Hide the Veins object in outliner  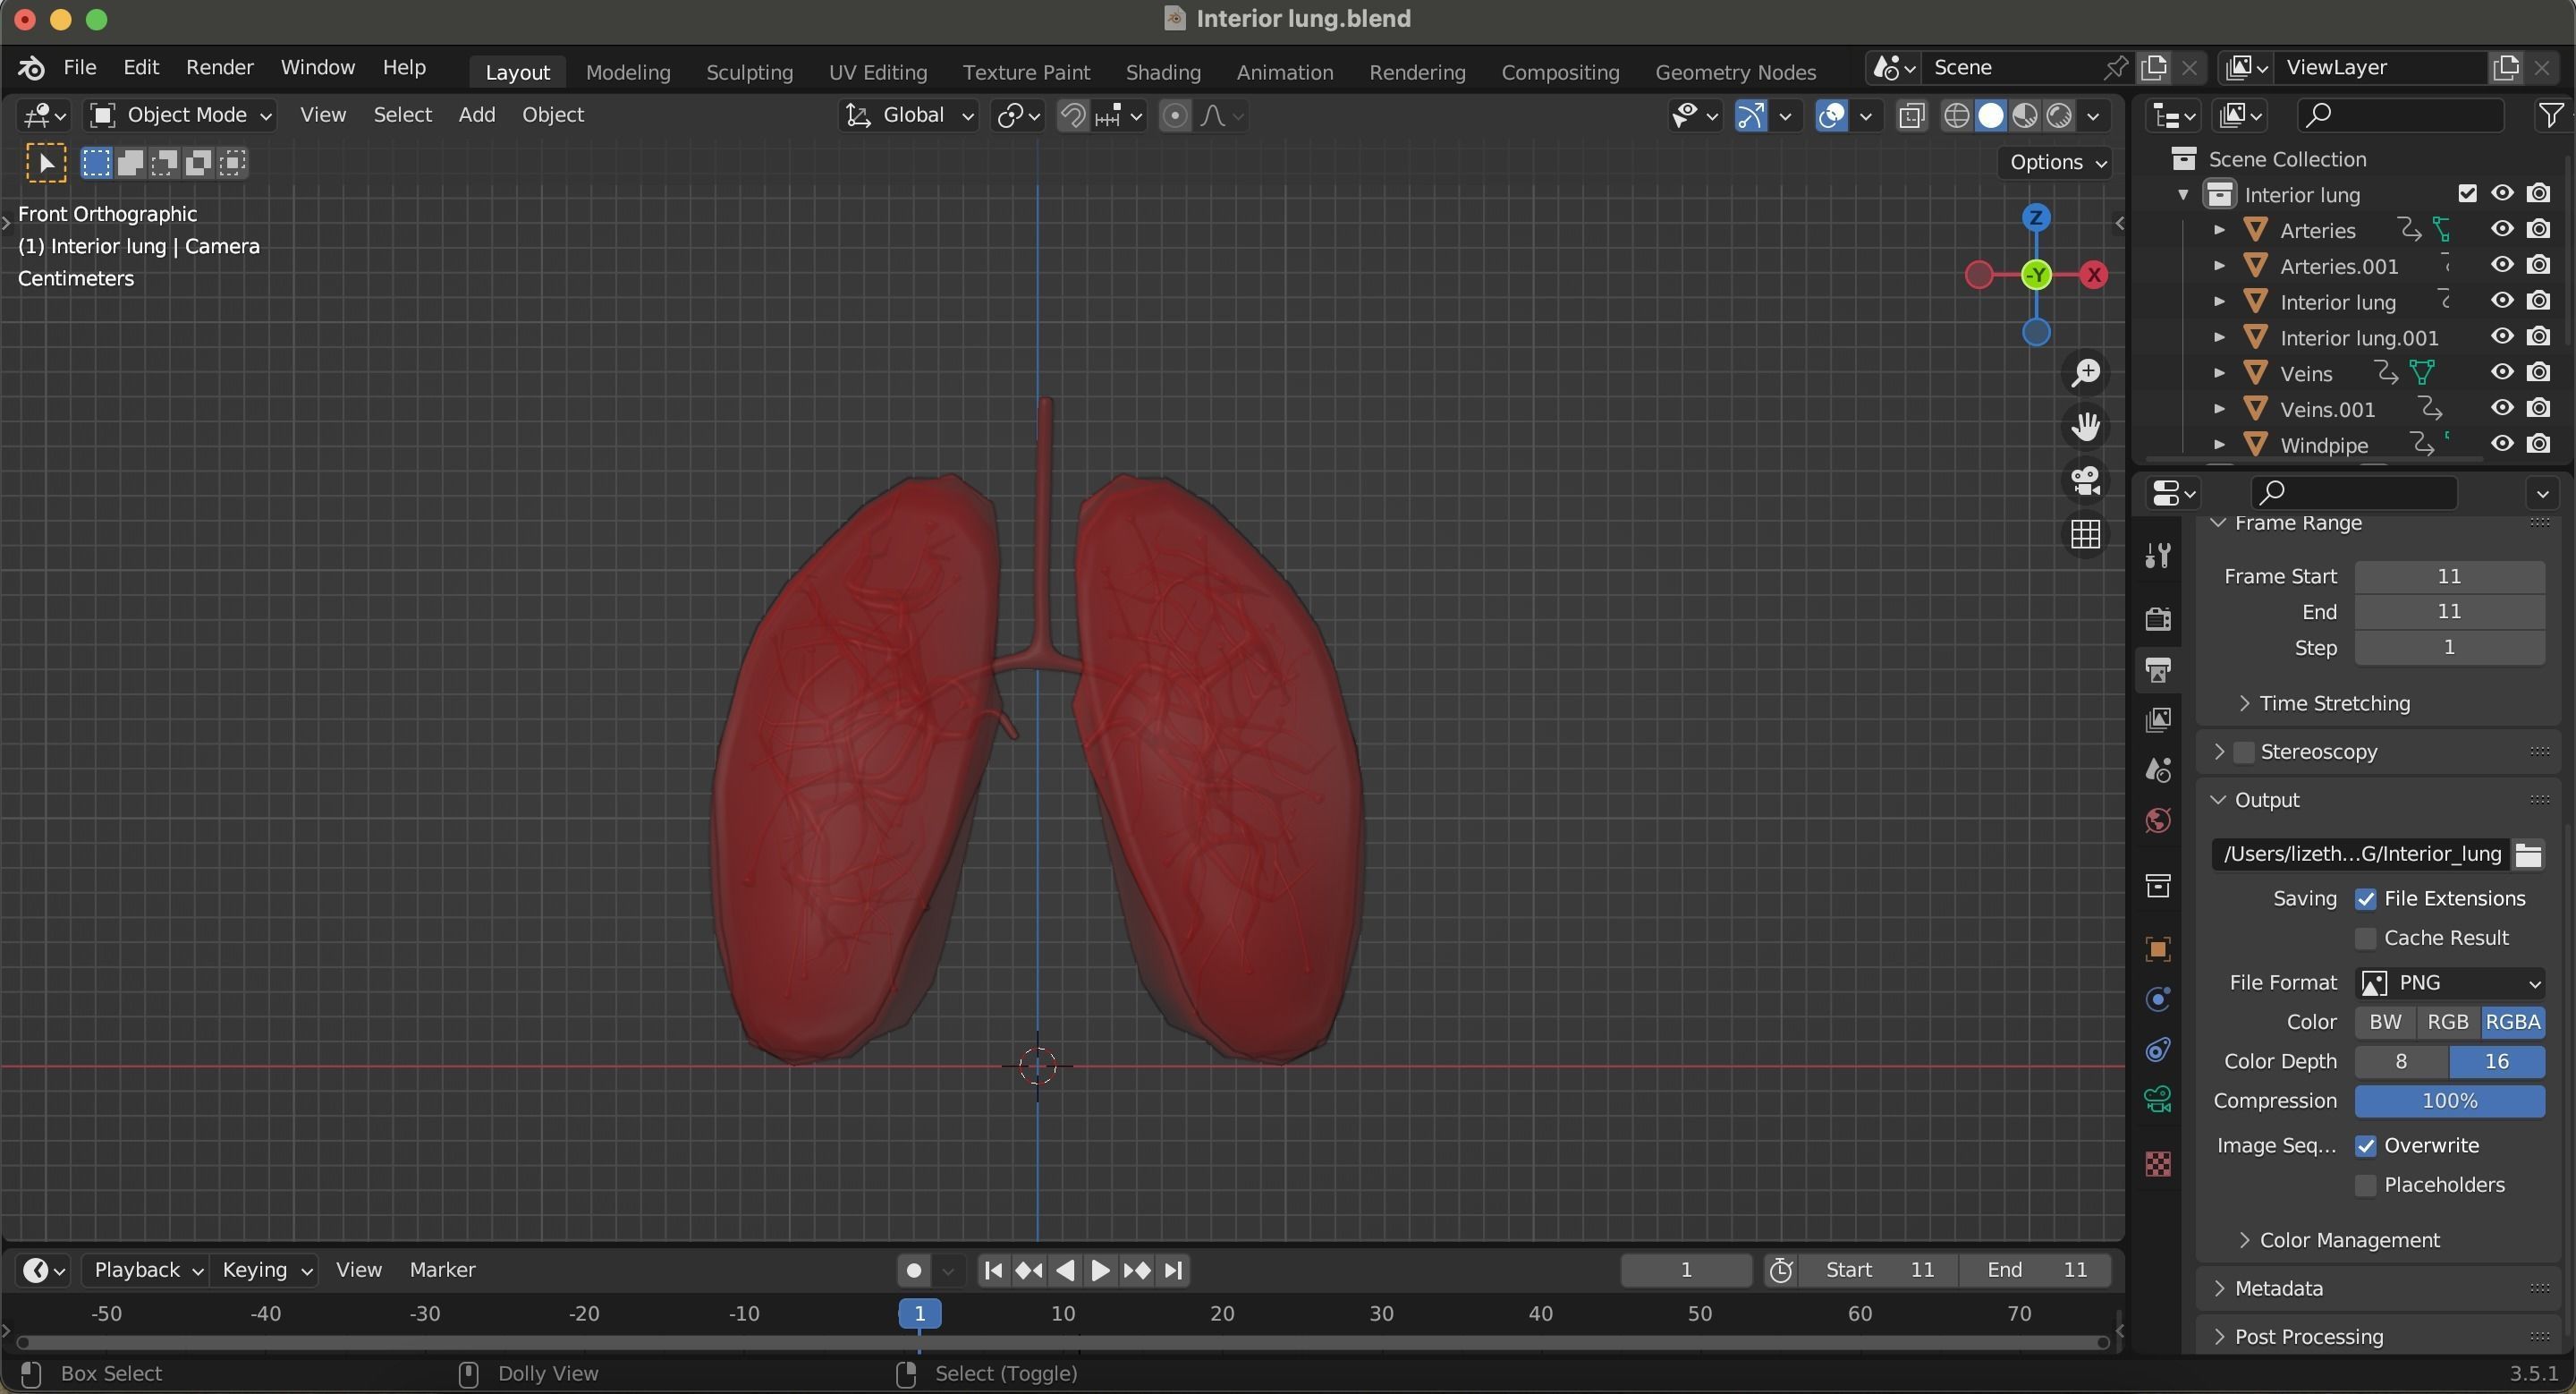pyautogui.click(x=2501, y=373)
